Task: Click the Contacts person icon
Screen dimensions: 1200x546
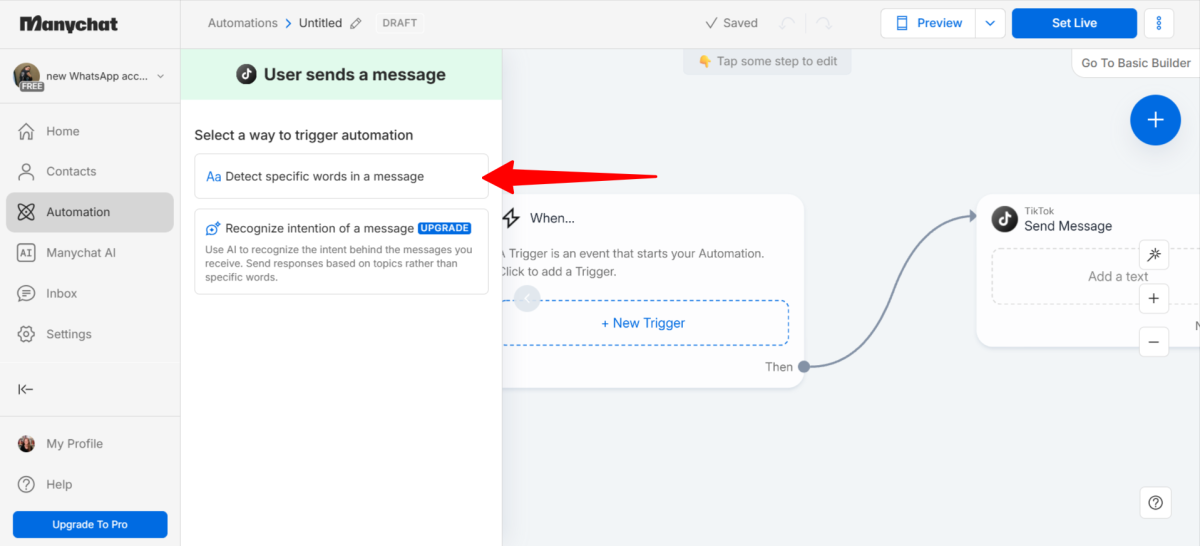Action: (27, 171)
